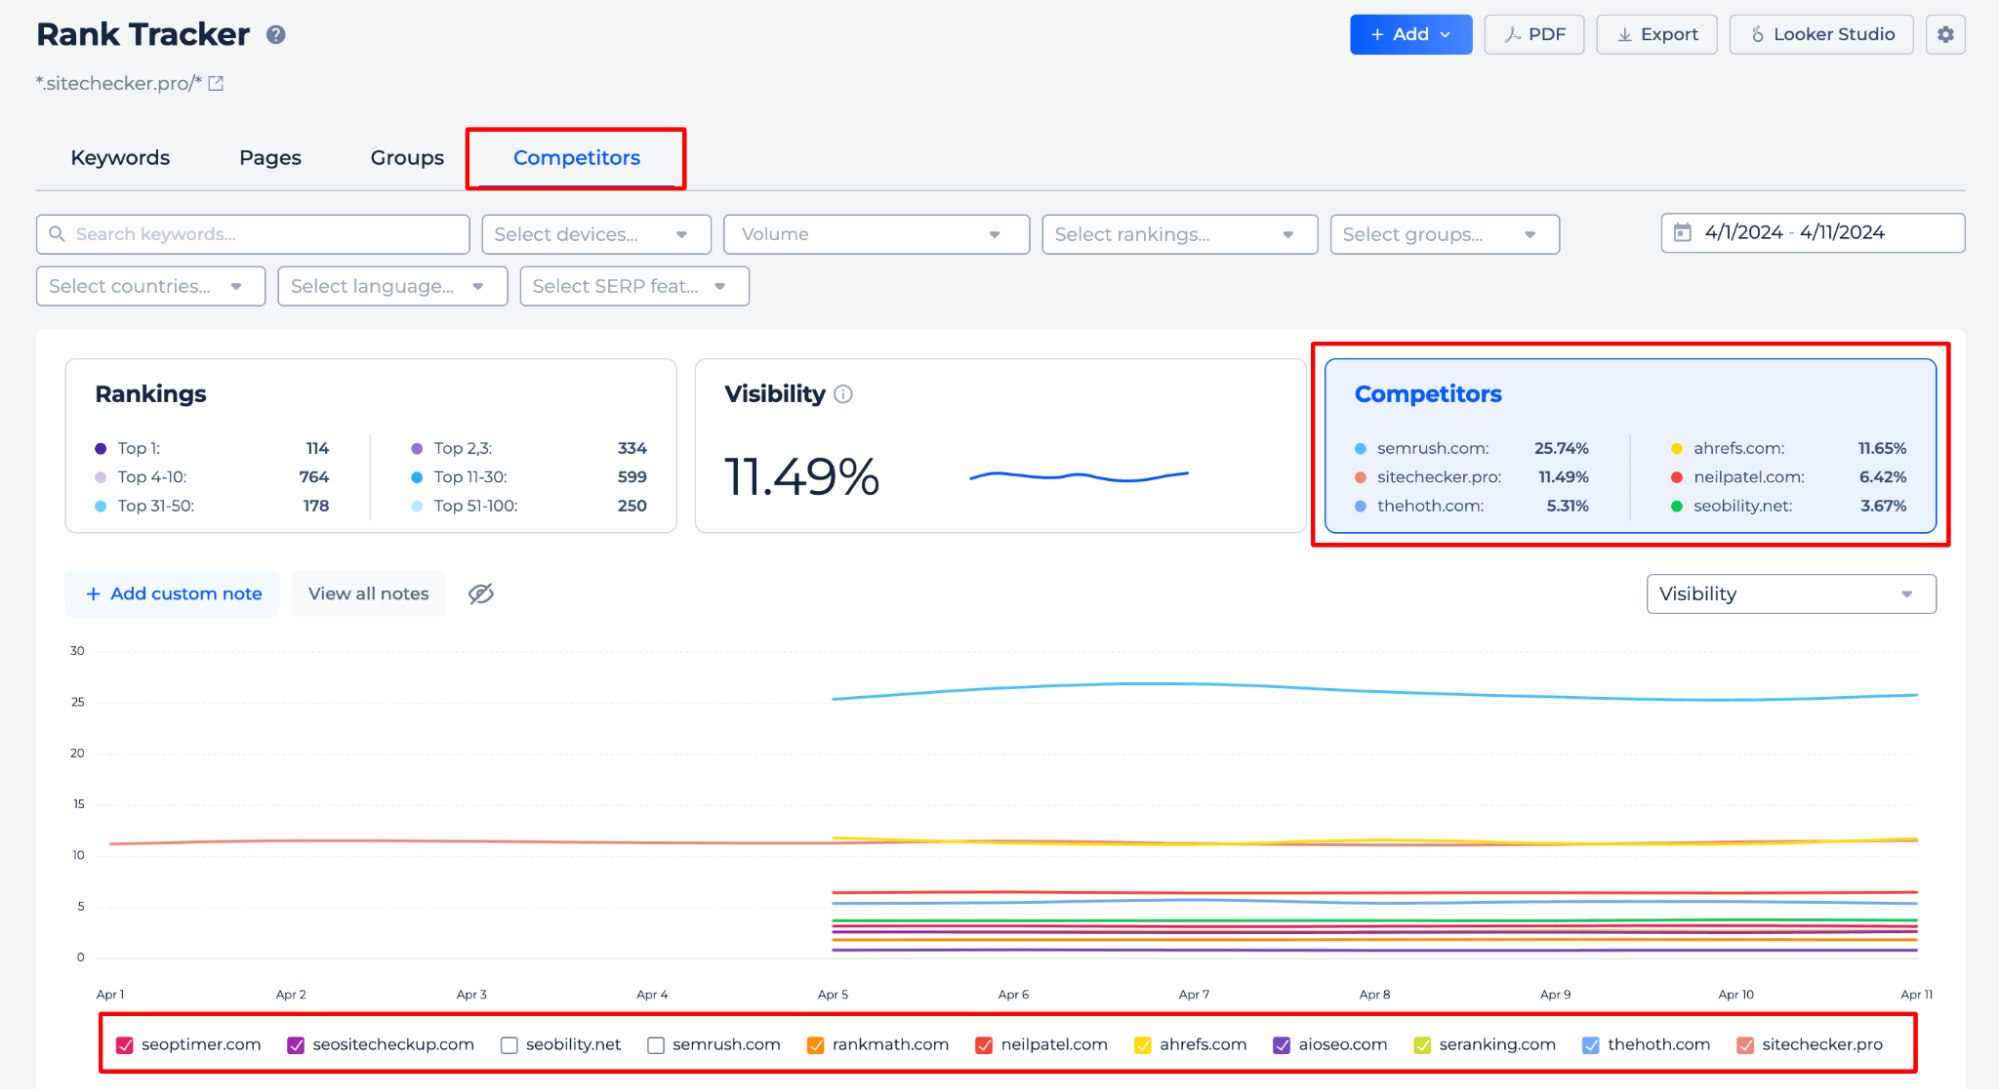Screen dimensions: 1999x1091
Task: Toggle the thehoth.com legend checkbox
Action: tap(1591, 1045)
